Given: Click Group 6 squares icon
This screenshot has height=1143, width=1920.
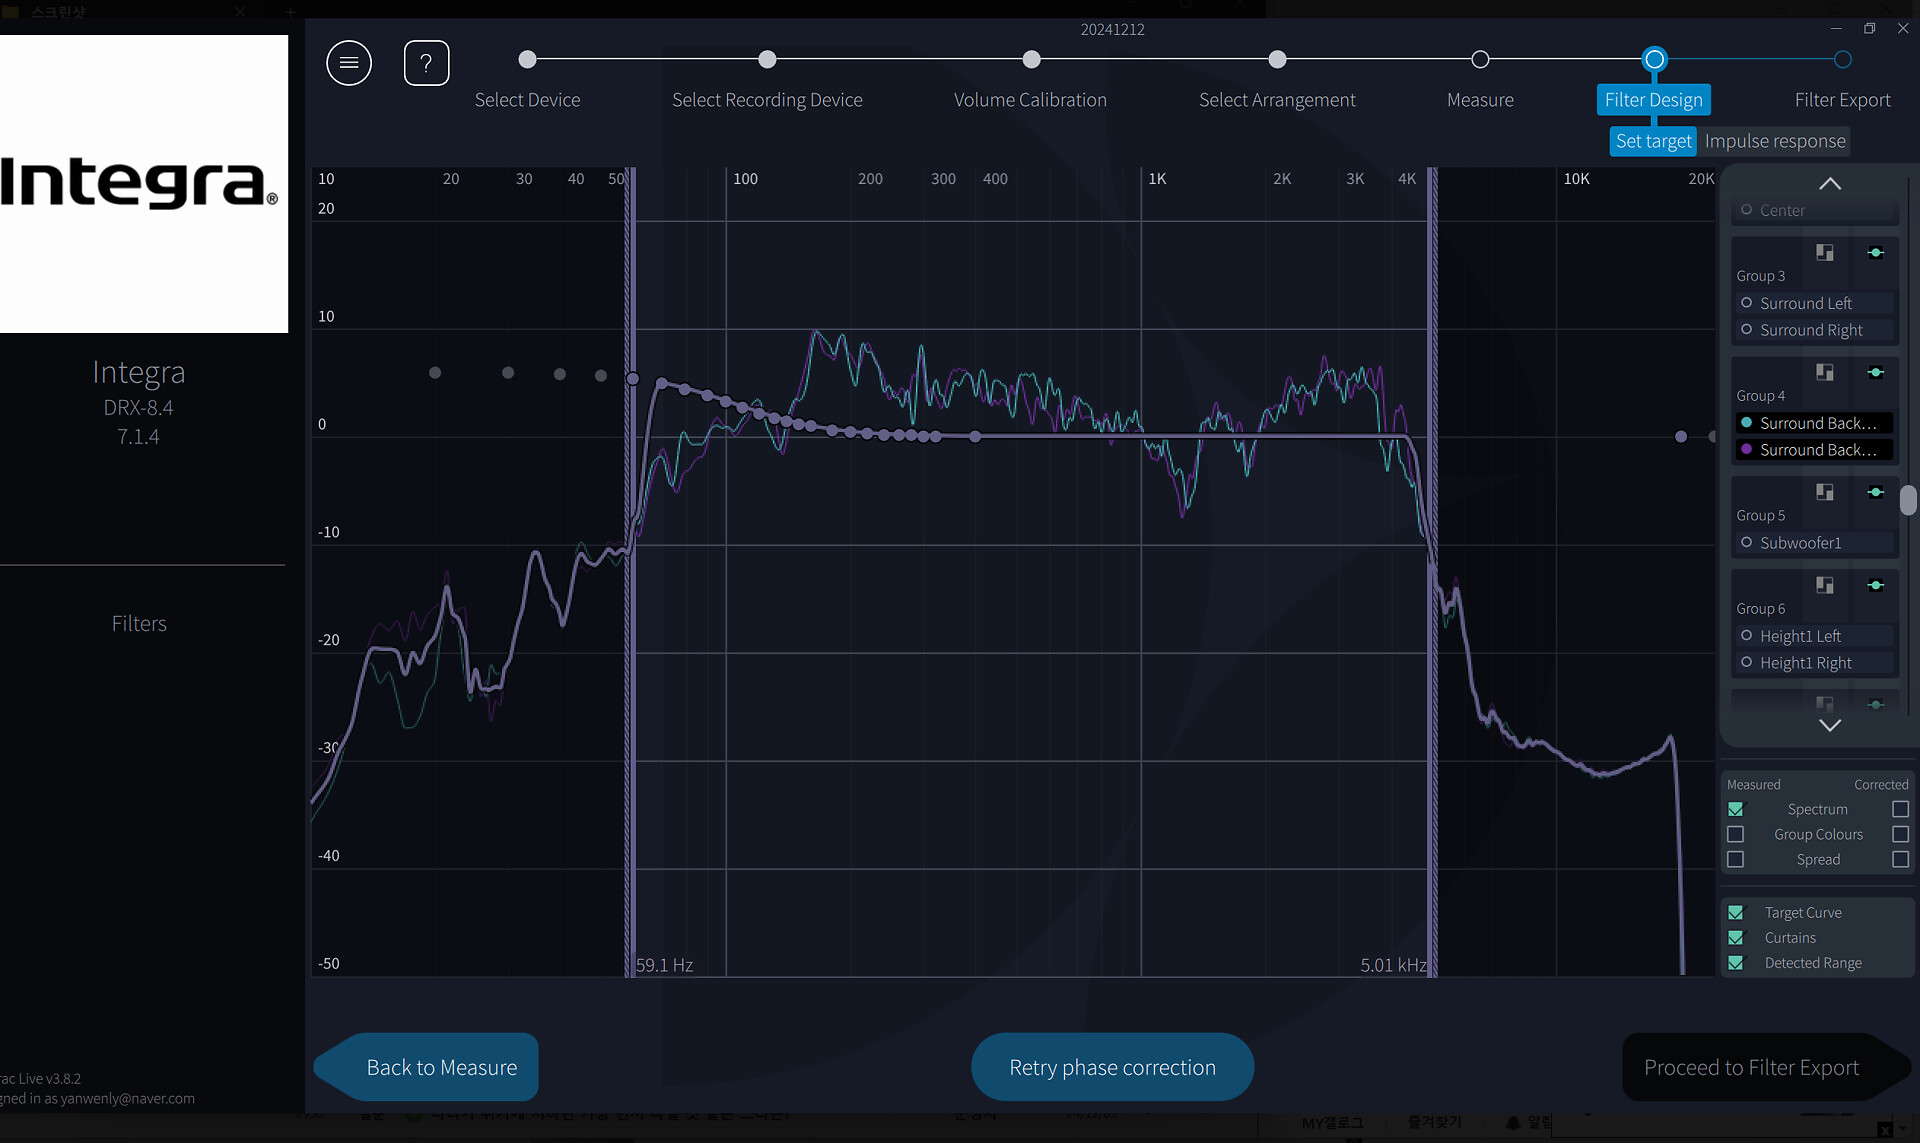Looking at the screenshot, I should (1825, 585).
